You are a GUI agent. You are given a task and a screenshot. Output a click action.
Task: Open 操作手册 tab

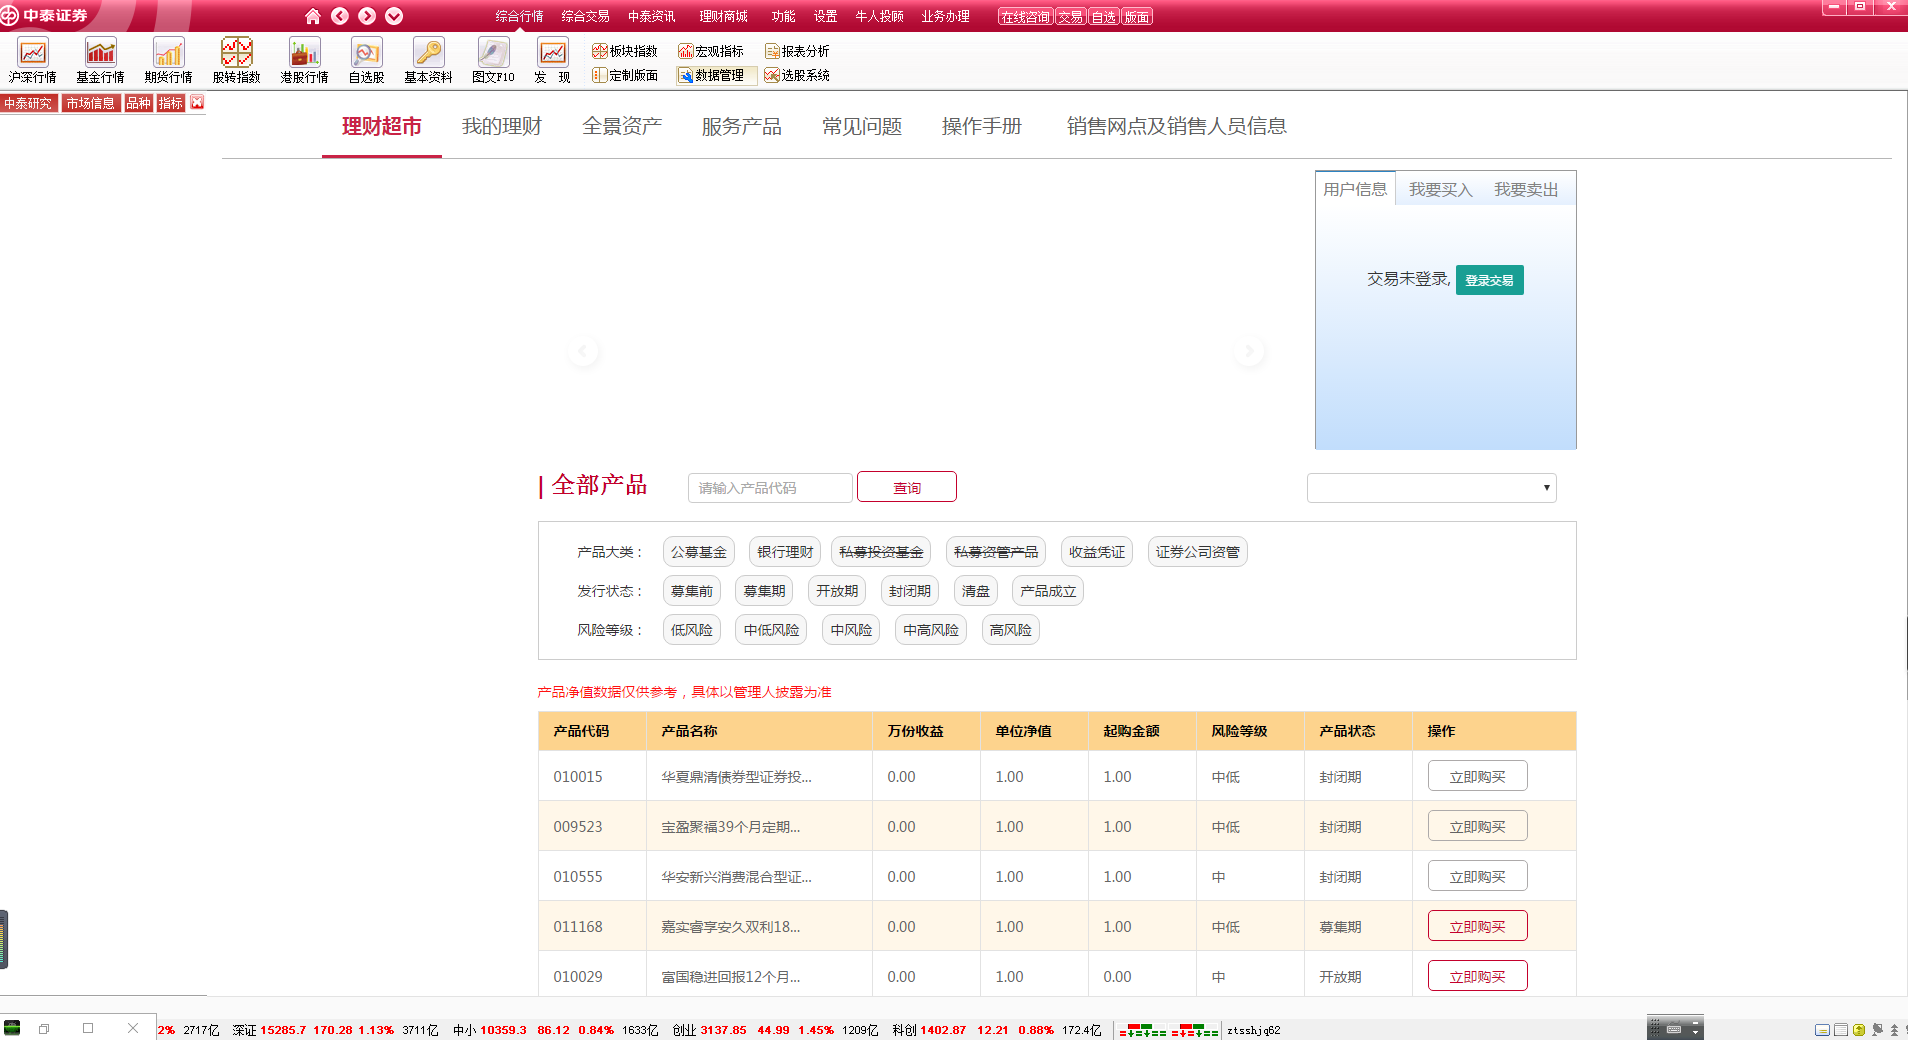tap(982, 126)
